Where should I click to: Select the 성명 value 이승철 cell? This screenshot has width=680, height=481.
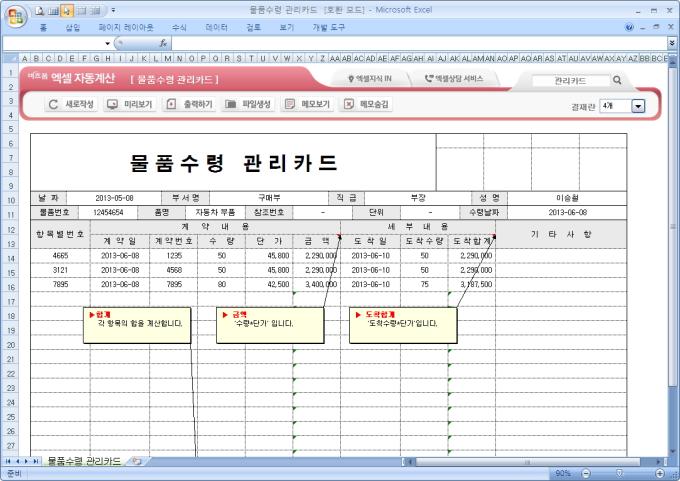coord(567,198)
